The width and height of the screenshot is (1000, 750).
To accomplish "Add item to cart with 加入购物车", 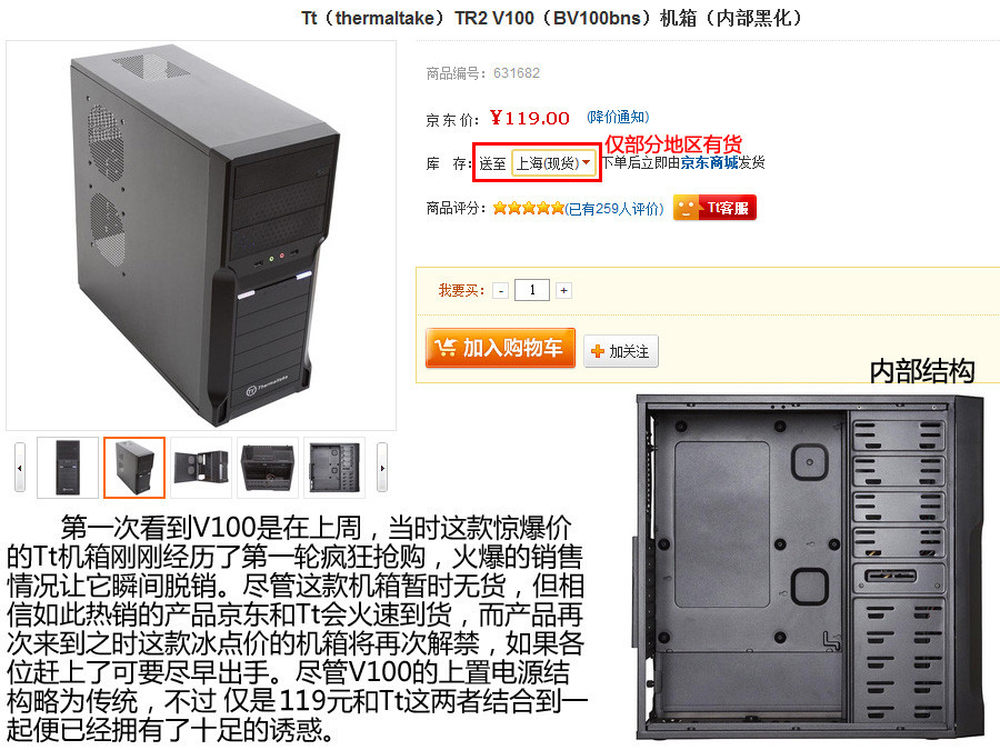I will pos(500,348).
